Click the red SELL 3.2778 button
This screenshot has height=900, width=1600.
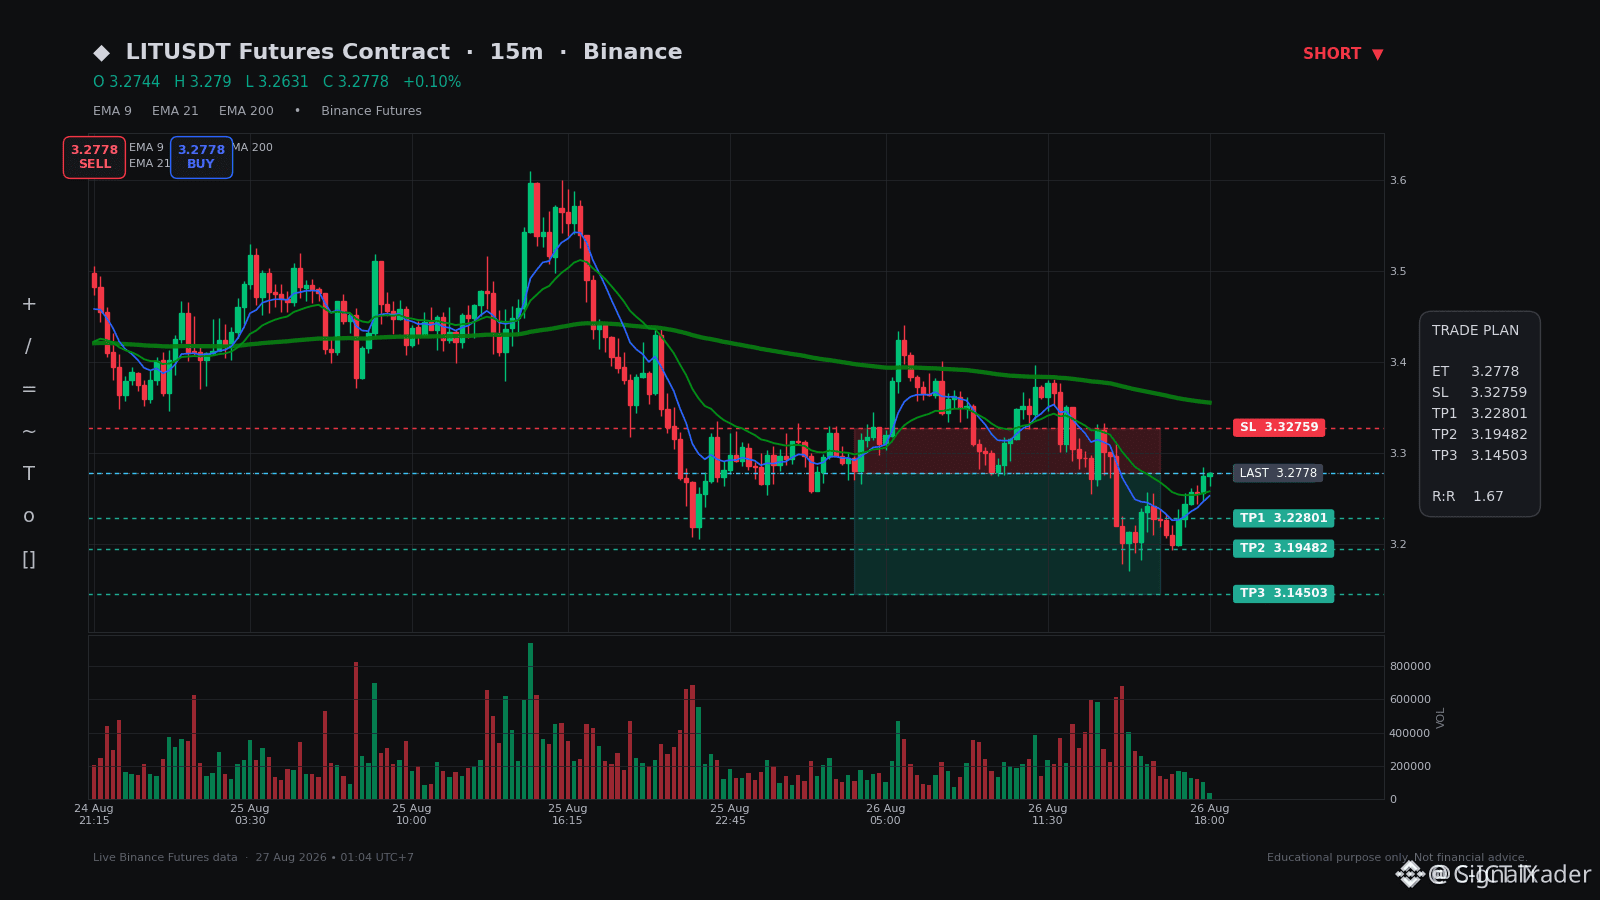94,157
